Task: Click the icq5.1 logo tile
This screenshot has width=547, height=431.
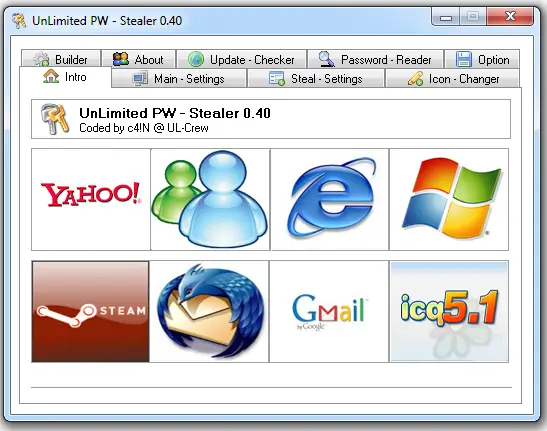Action: tap(449, 312)
